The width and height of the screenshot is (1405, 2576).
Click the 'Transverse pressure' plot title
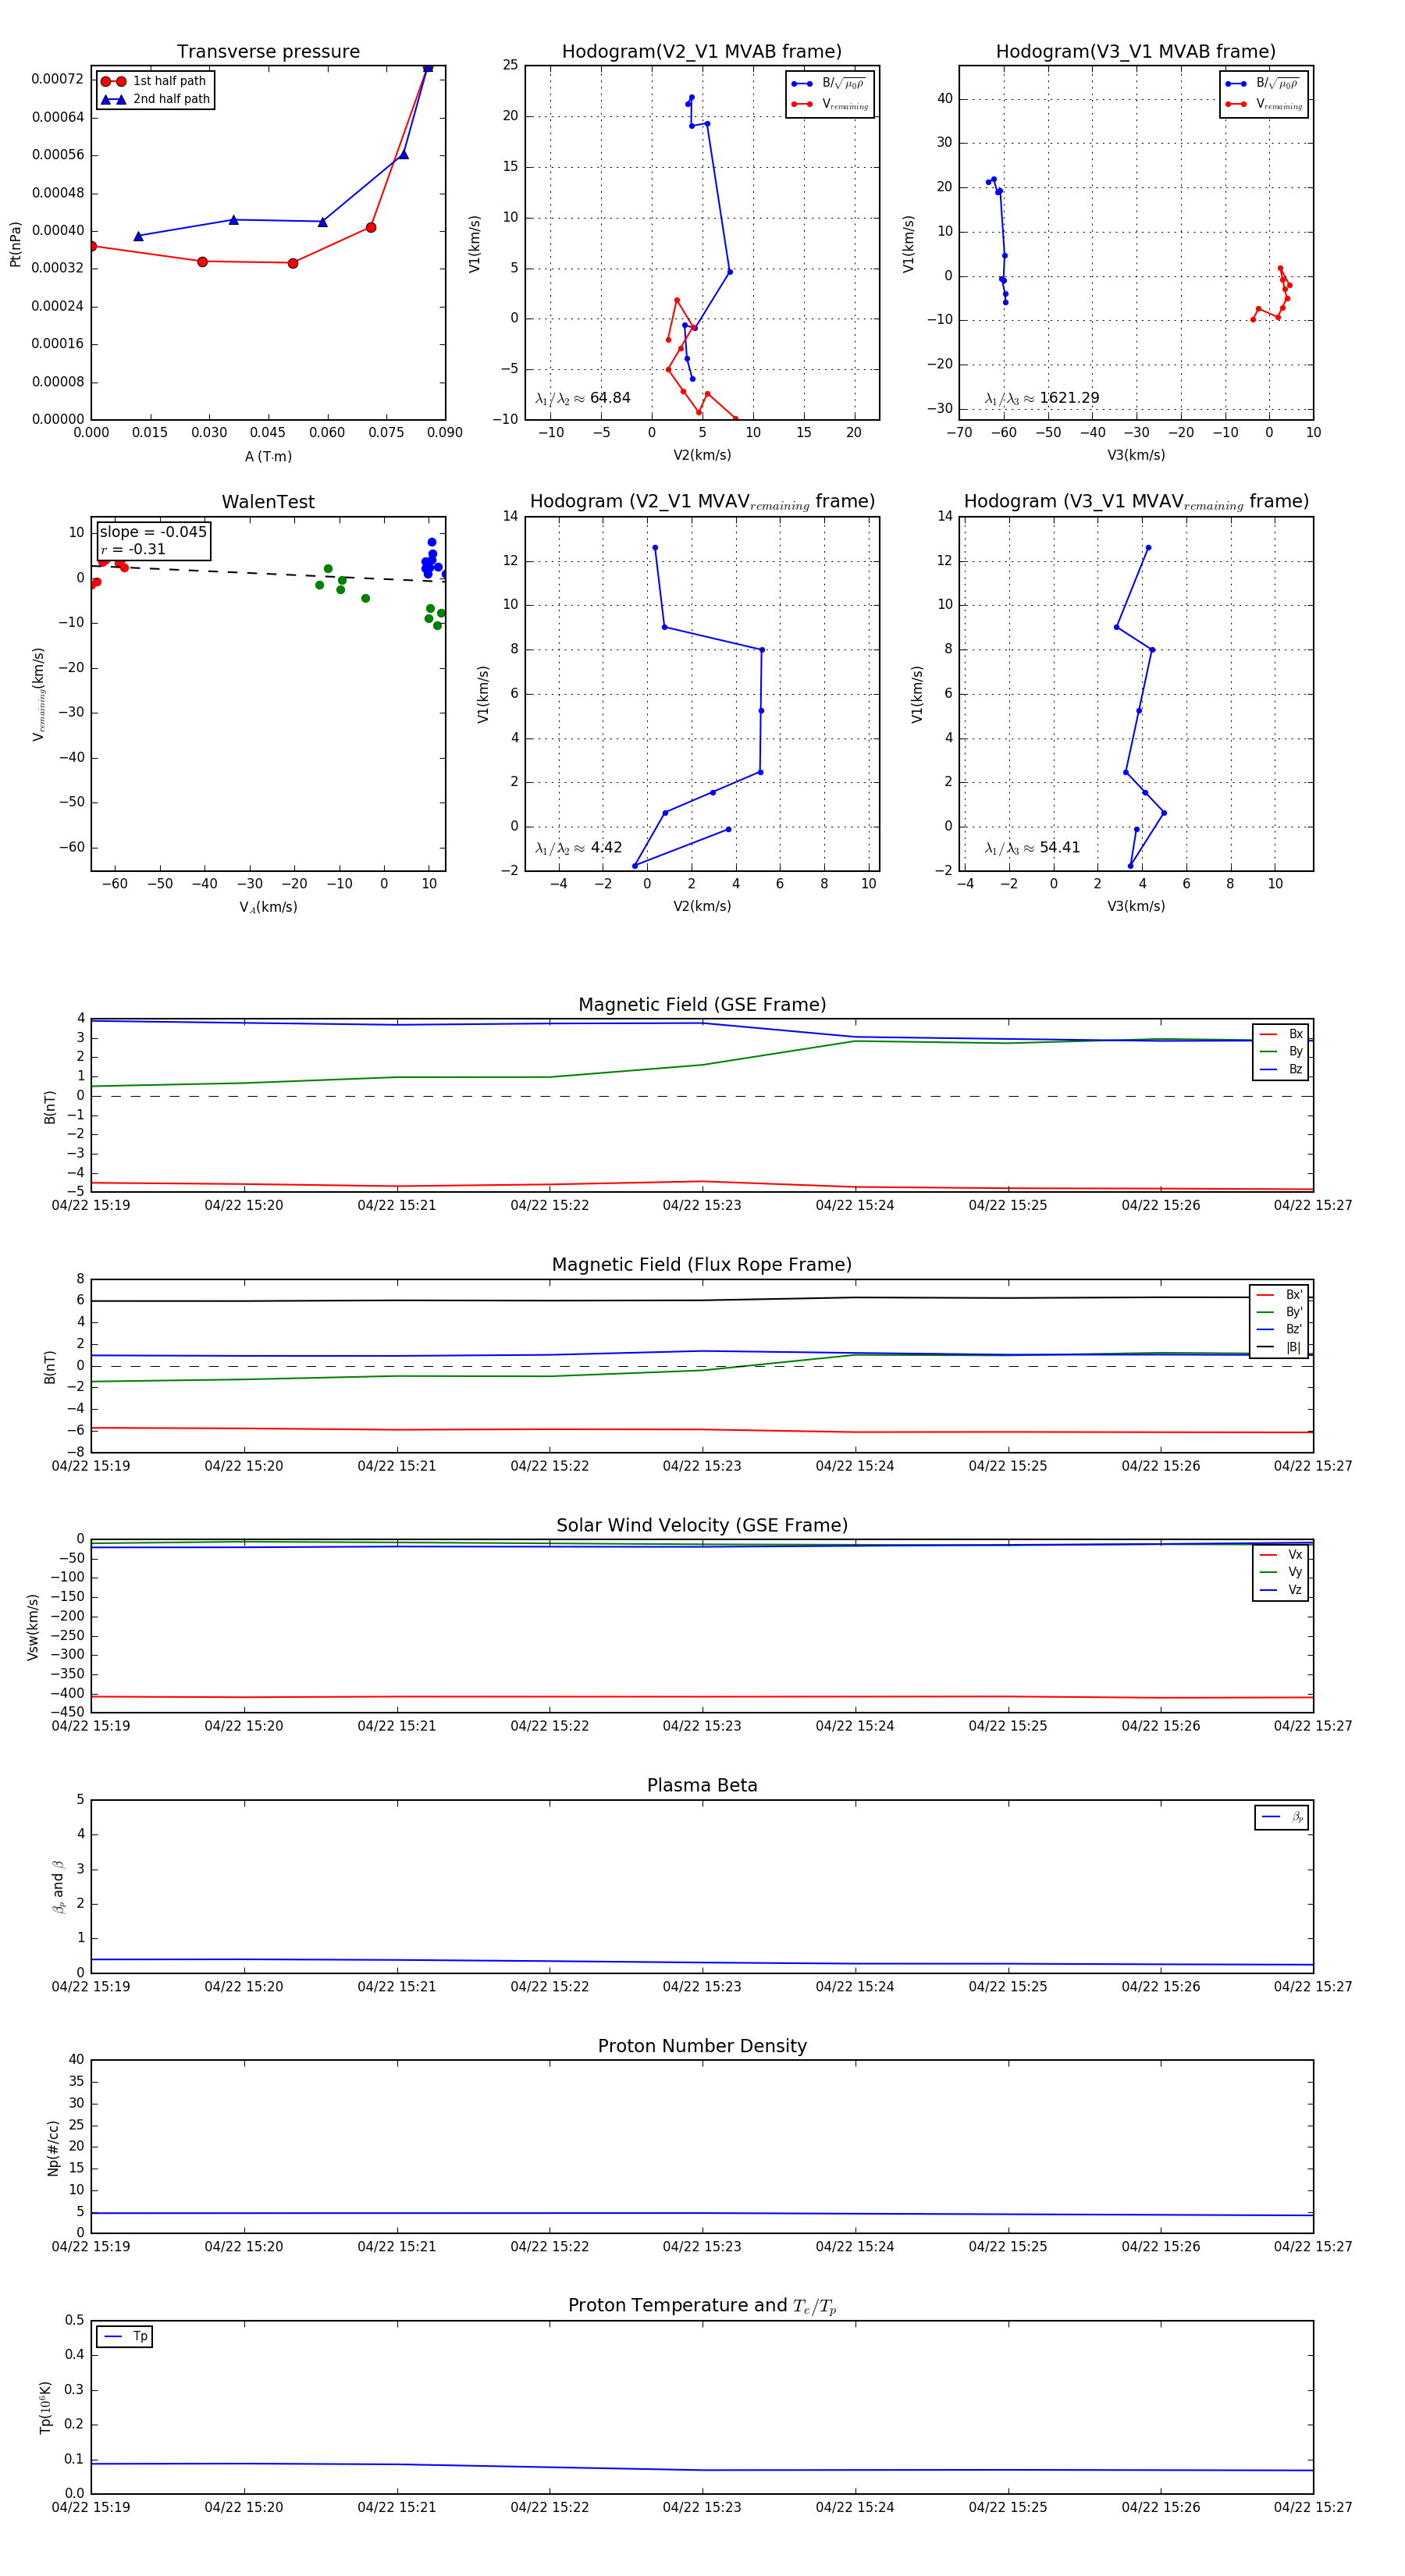[268, 52]
